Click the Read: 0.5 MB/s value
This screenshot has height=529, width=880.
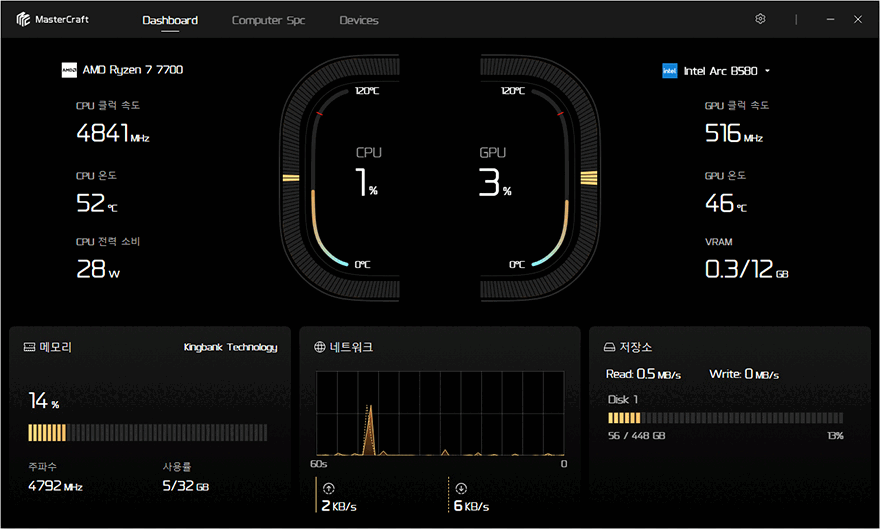pos(643,374)
